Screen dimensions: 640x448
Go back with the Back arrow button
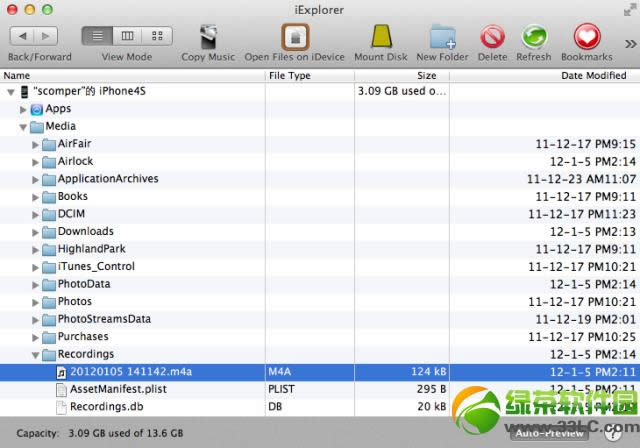(x=22, y=36)
